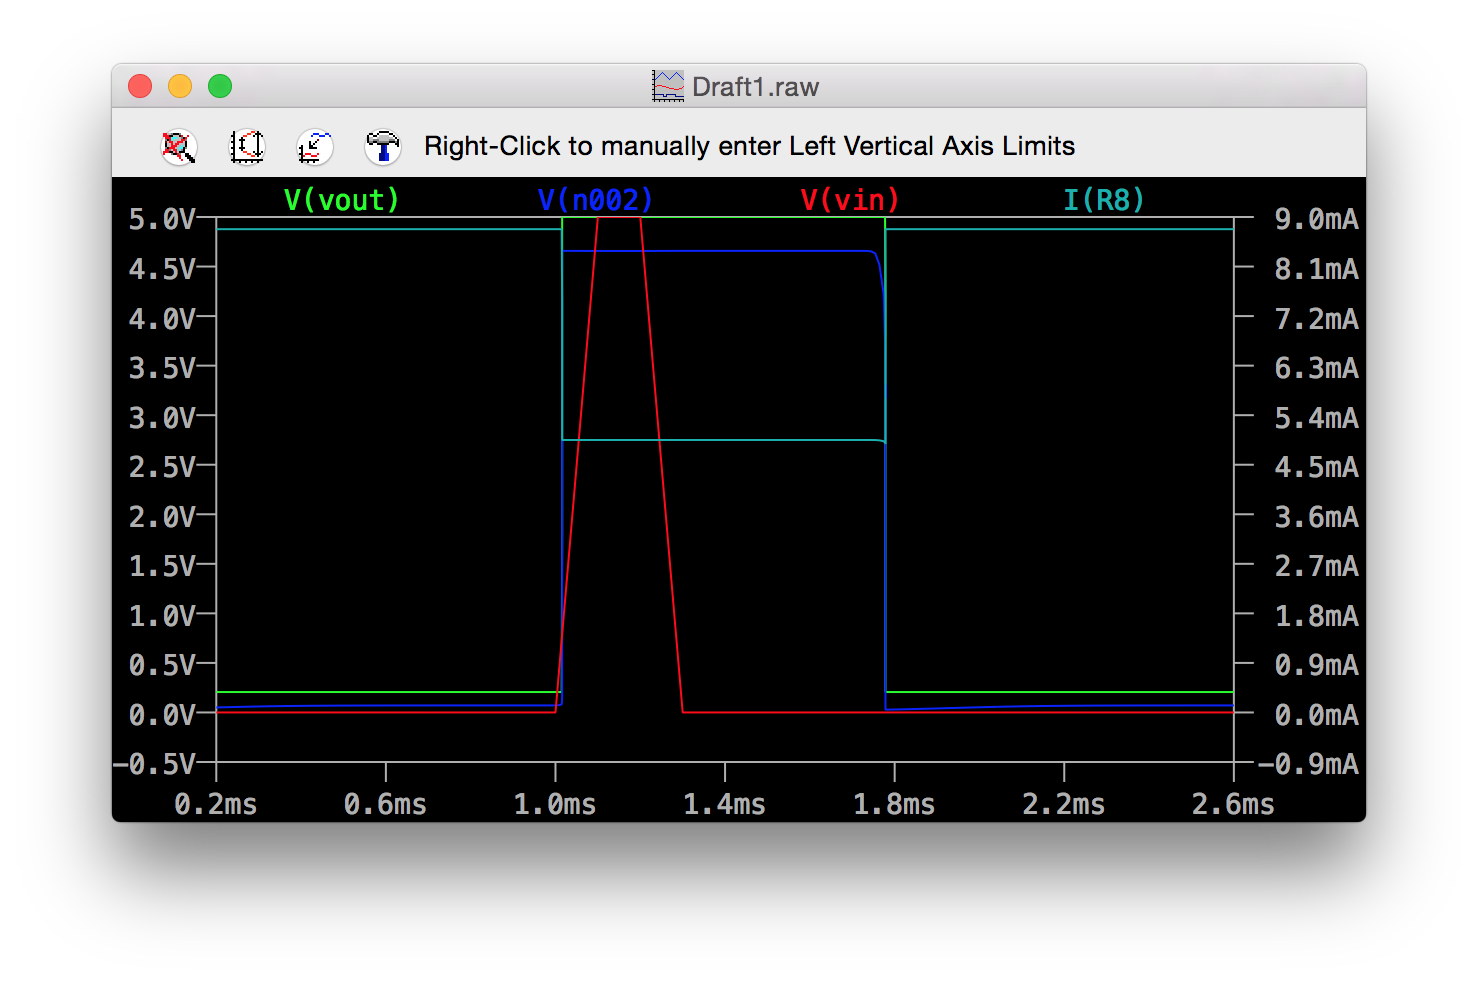
Task: Click the 2.6ms horizontal axis label
Action: [x=1233, y=805]
